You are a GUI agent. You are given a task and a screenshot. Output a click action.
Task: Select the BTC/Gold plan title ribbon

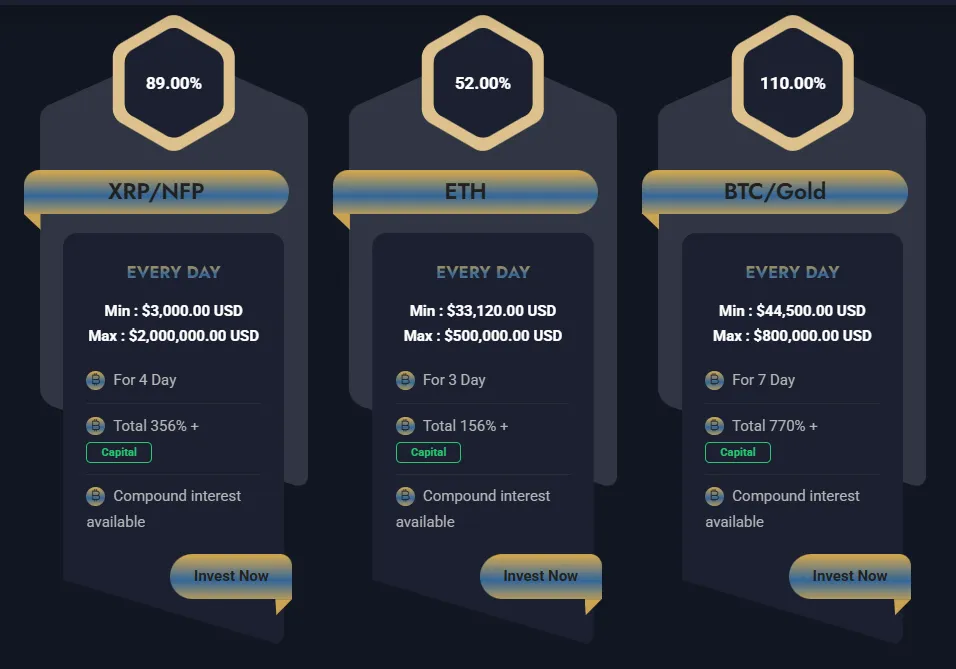(775, 192)
